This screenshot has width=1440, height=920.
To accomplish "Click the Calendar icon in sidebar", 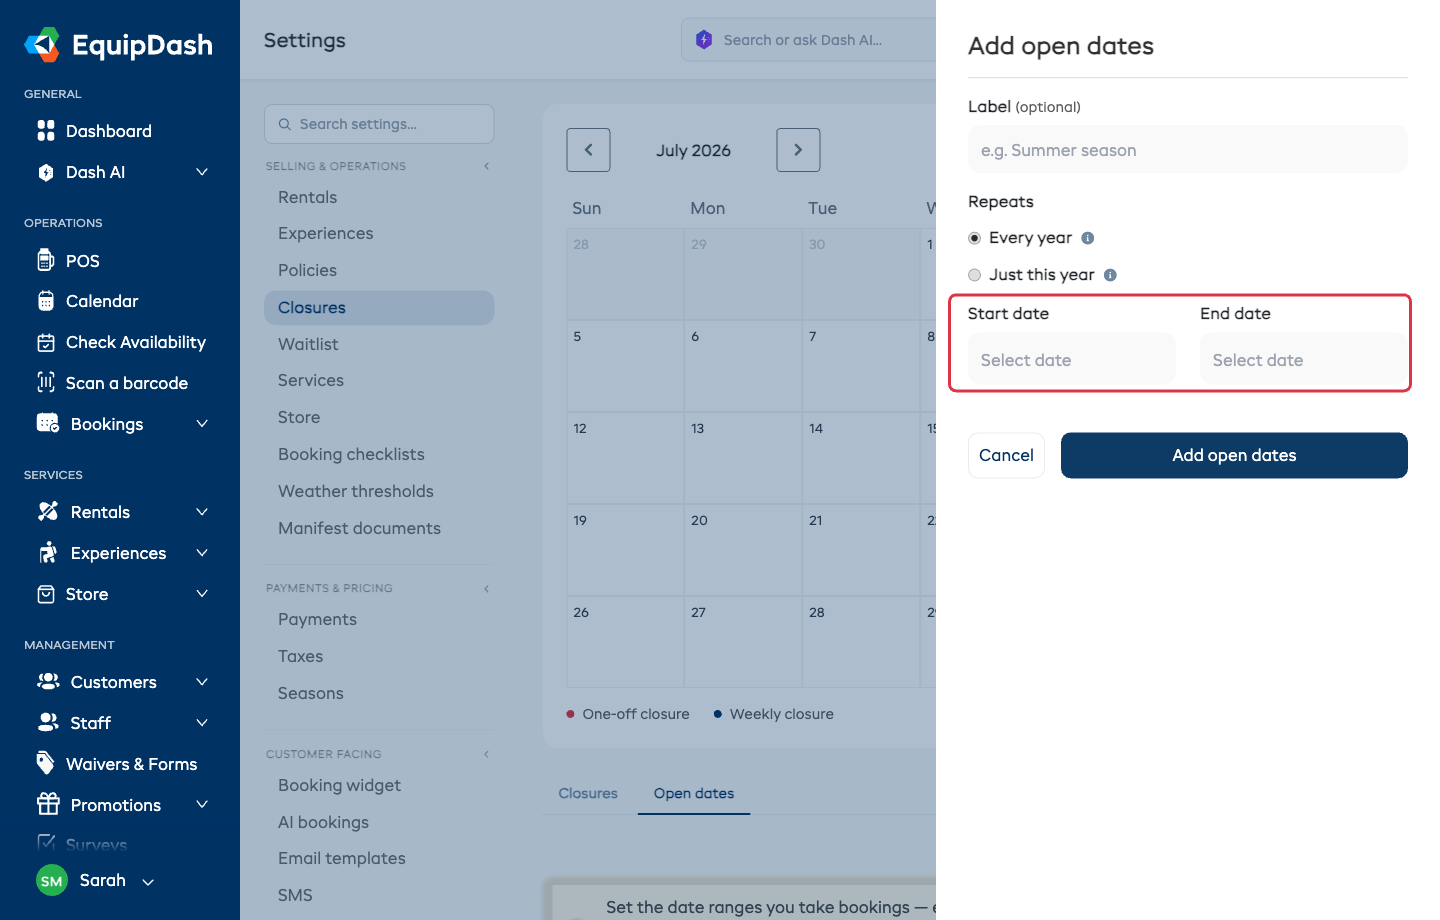I will (46, 301).
